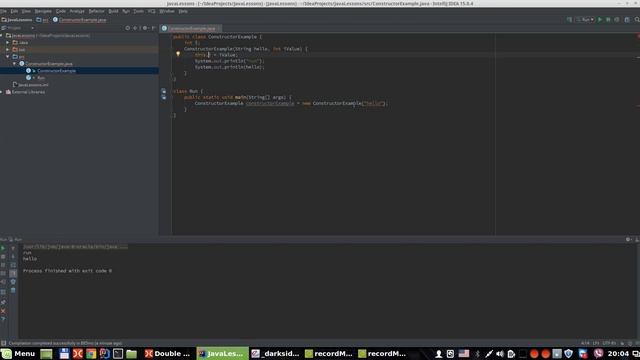This screenshot has width=640, height=360.
Task: Close Run tab with red X
Action: [x=3, y=311]
